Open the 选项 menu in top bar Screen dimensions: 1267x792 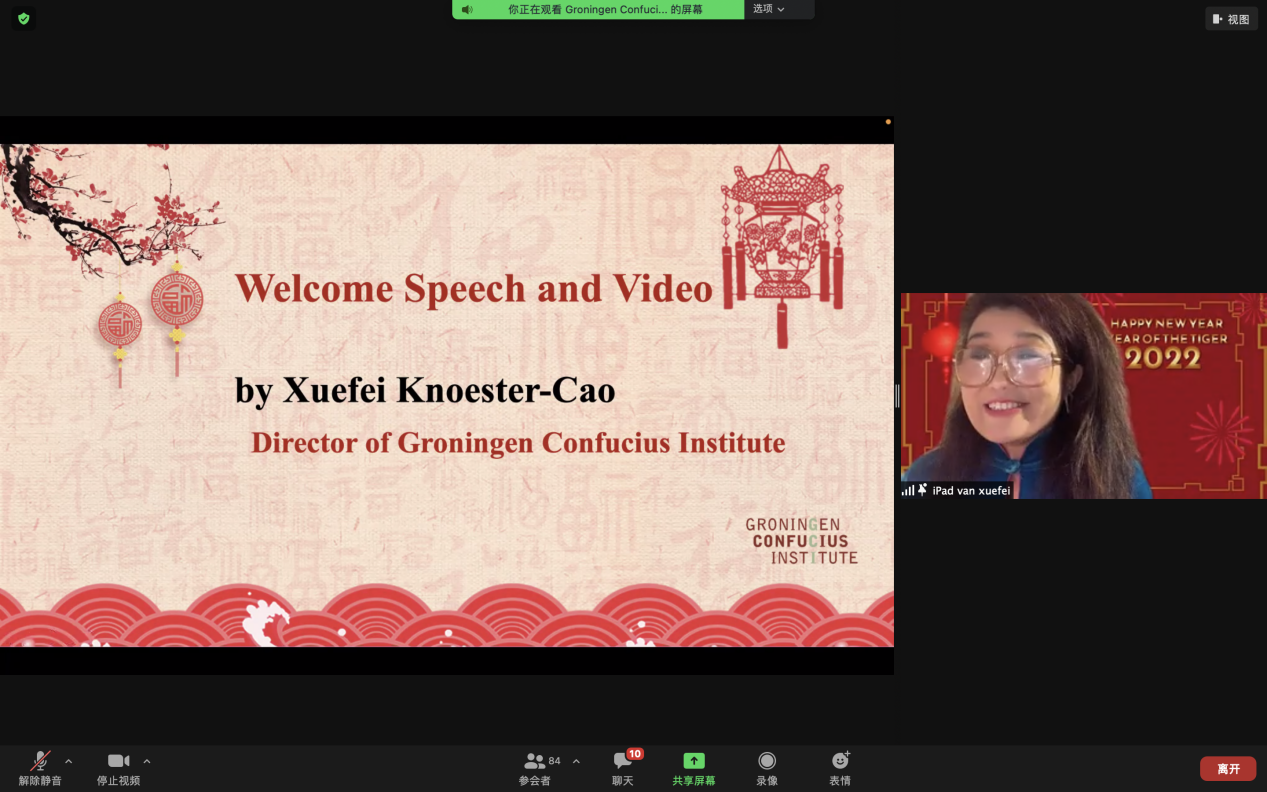point(768,9)
